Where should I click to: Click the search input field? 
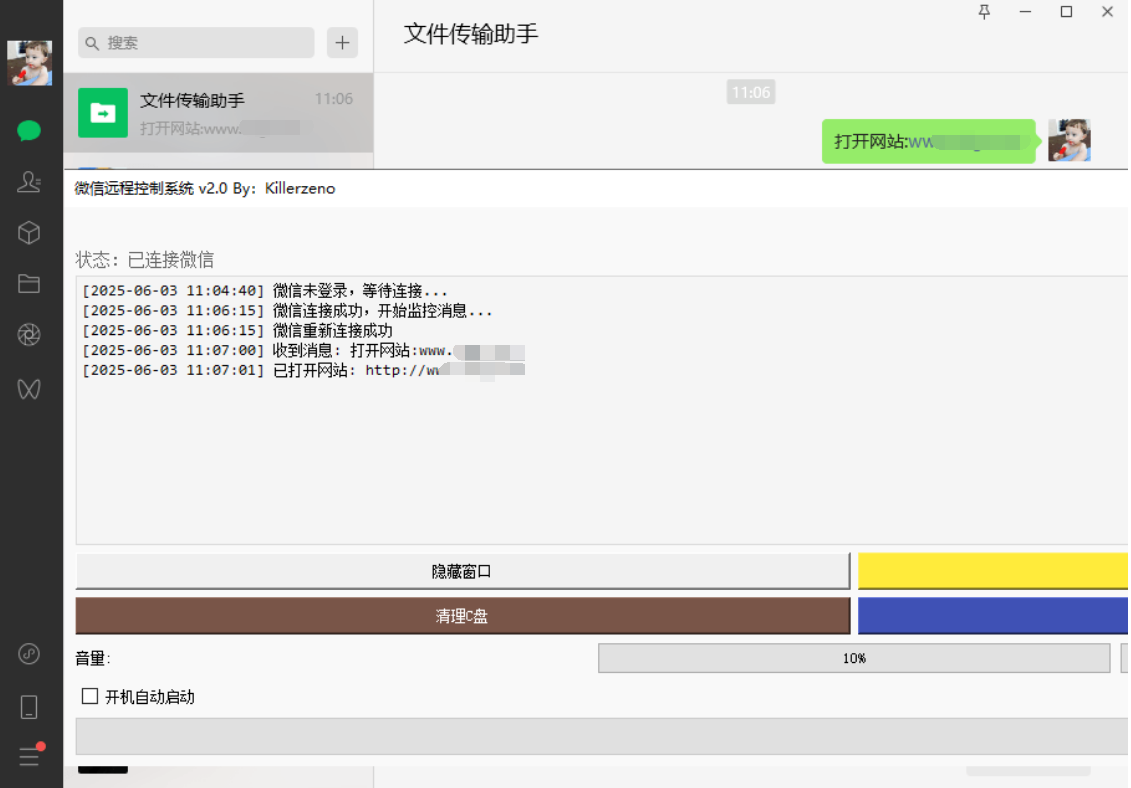[195, 43]
